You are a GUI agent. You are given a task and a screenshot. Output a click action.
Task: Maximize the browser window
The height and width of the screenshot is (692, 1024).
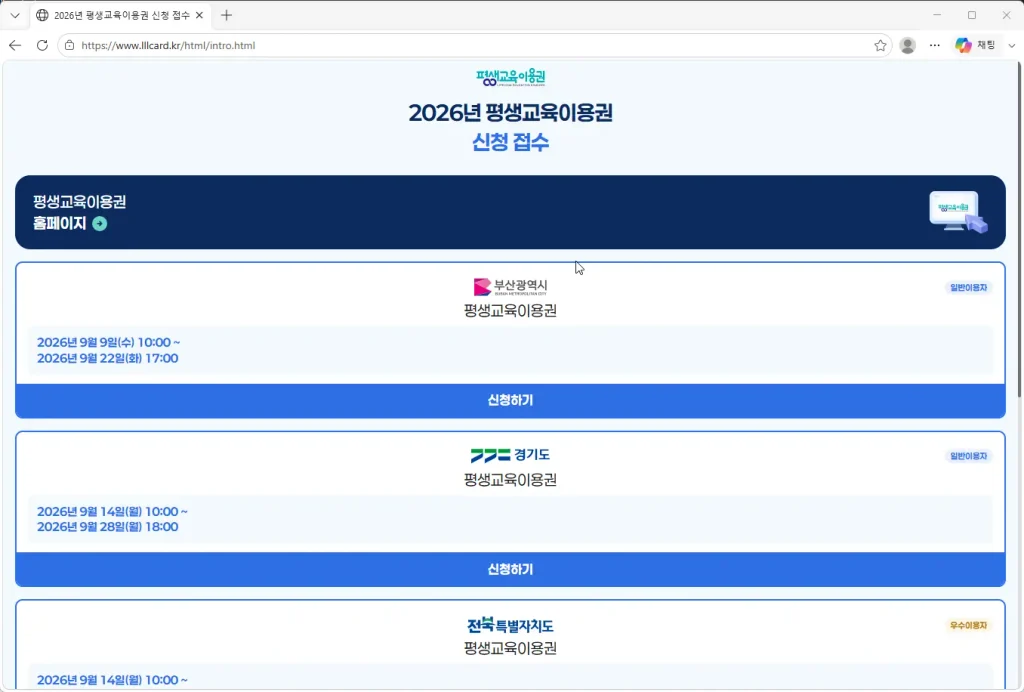[x=972, y=15]
